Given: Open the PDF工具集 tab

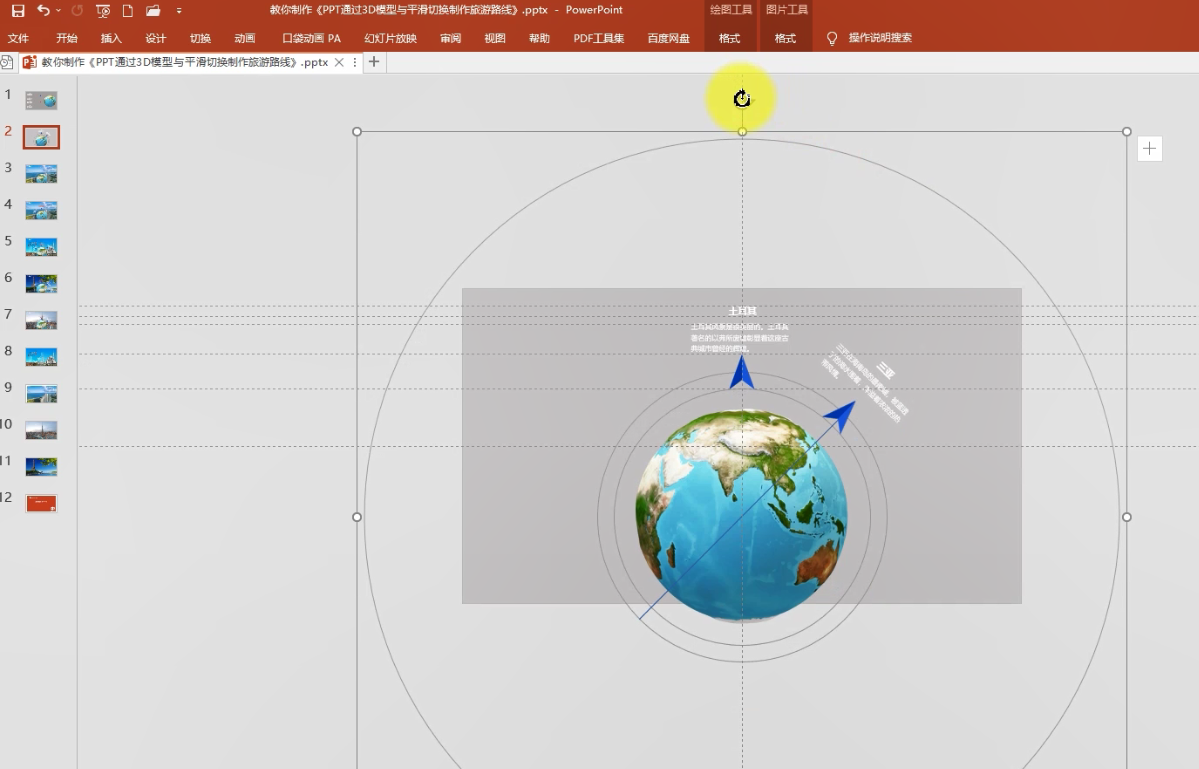Looking at the screenshot, I should click(x=599, y=38).
